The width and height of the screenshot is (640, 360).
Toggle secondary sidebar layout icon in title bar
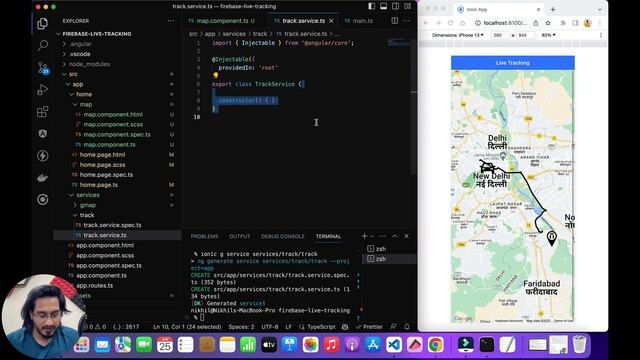tap(396, 6)
